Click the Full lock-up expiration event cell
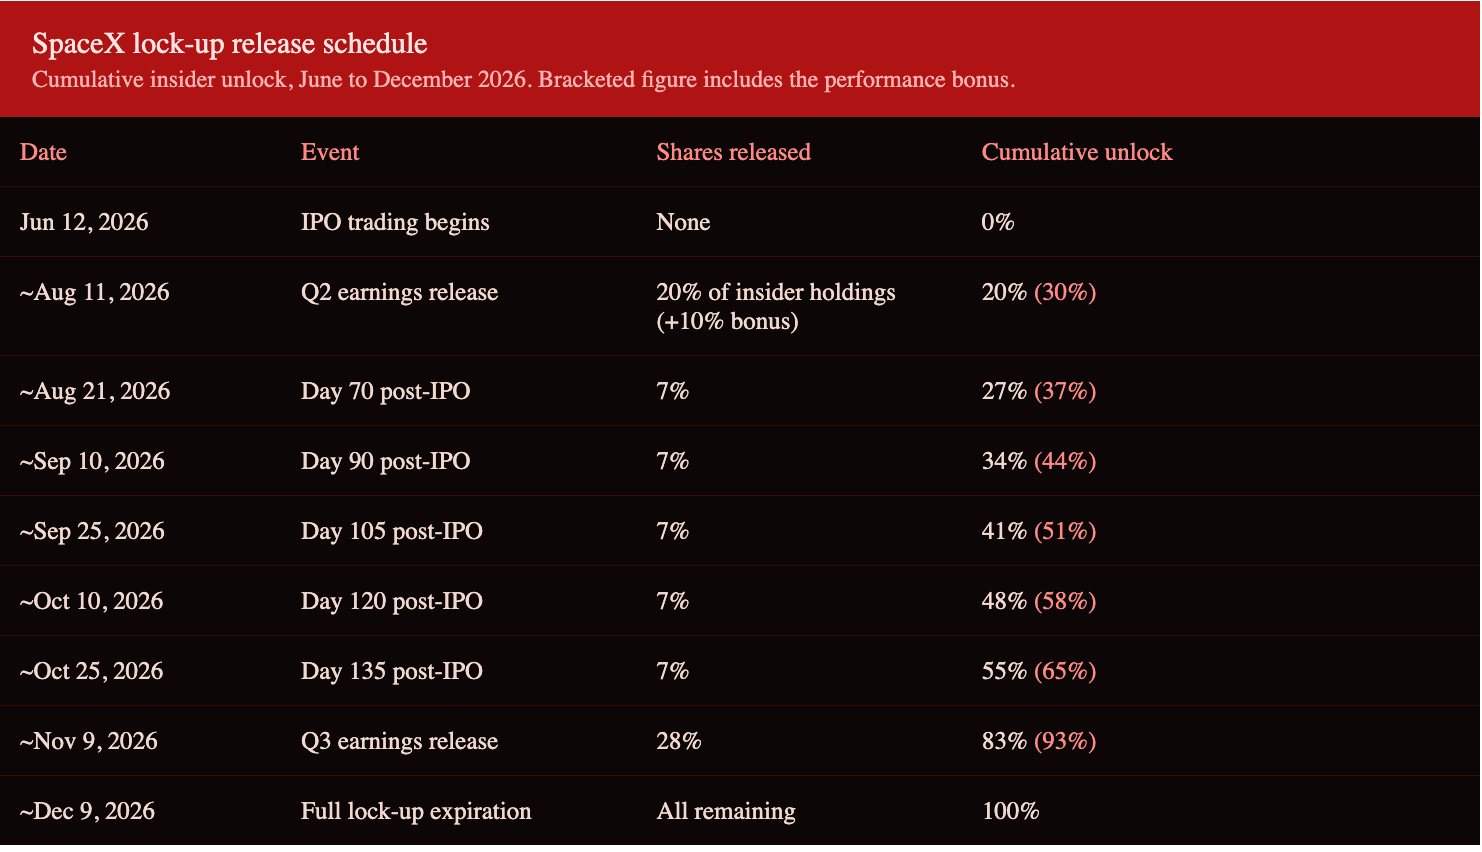This screenshot has height=852, width=1482. tap(416, 811)
